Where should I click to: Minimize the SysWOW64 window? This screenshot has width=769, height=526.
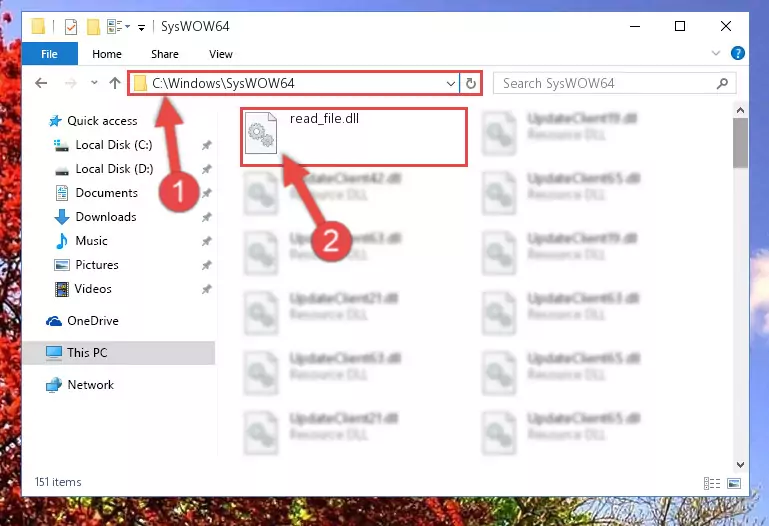(x=635, y=26)
